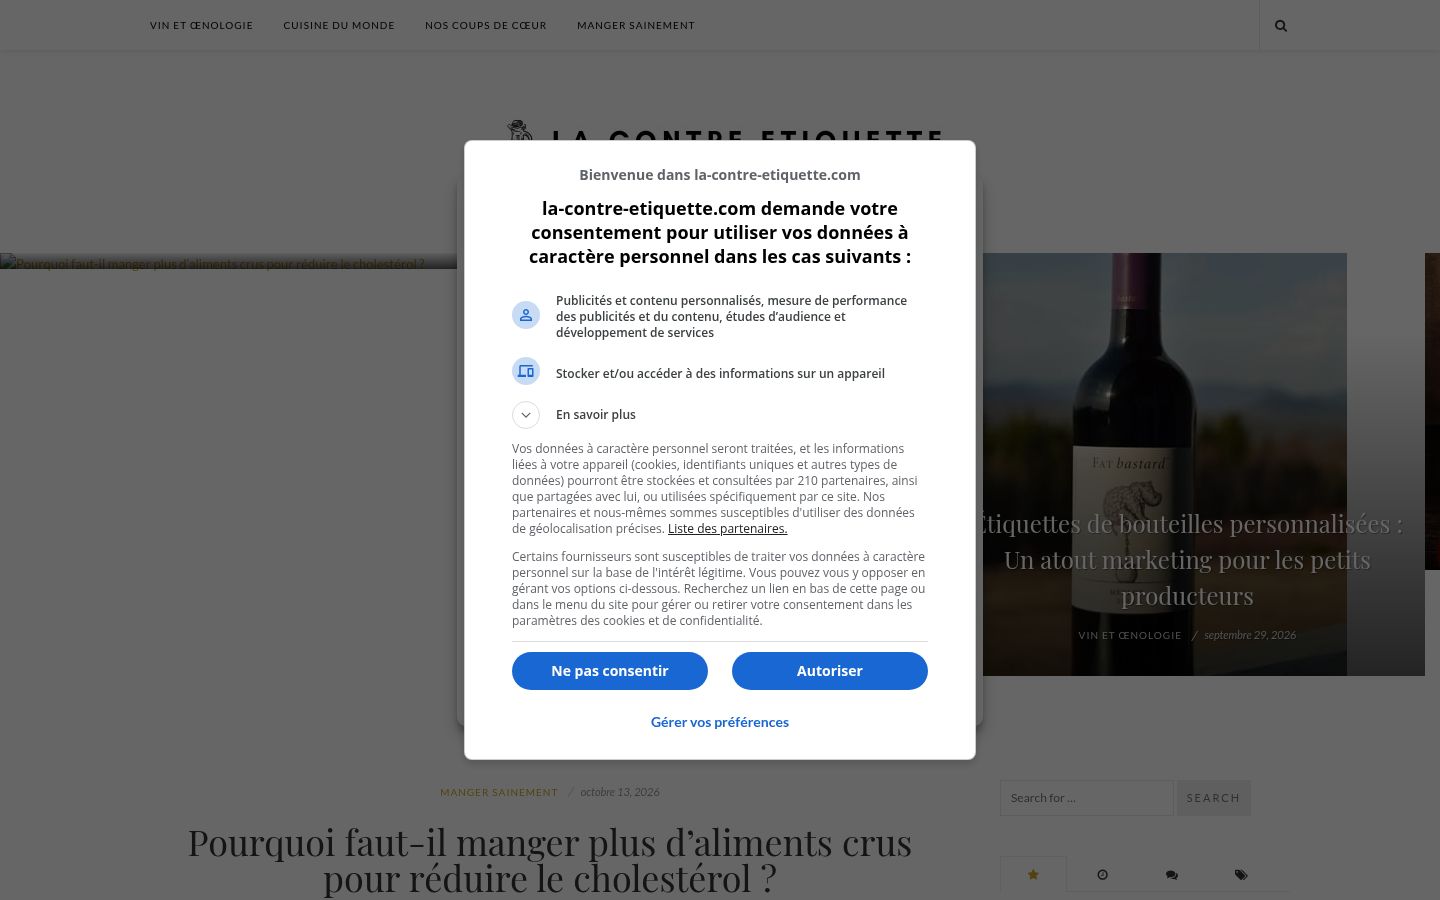Image resolution: width=1440 pixels, height=900 pixels.
Task: Open Gérer vos préférences link
Action: point(720,722)
